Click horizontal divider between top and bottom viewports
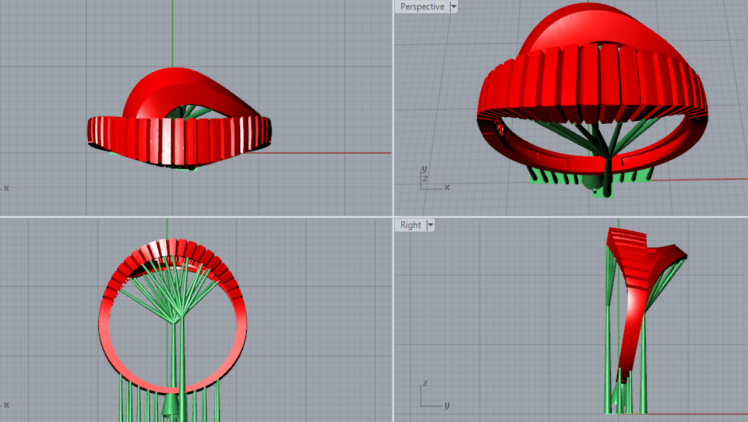Screen dimensions: 748x422 tap(200, 216)
